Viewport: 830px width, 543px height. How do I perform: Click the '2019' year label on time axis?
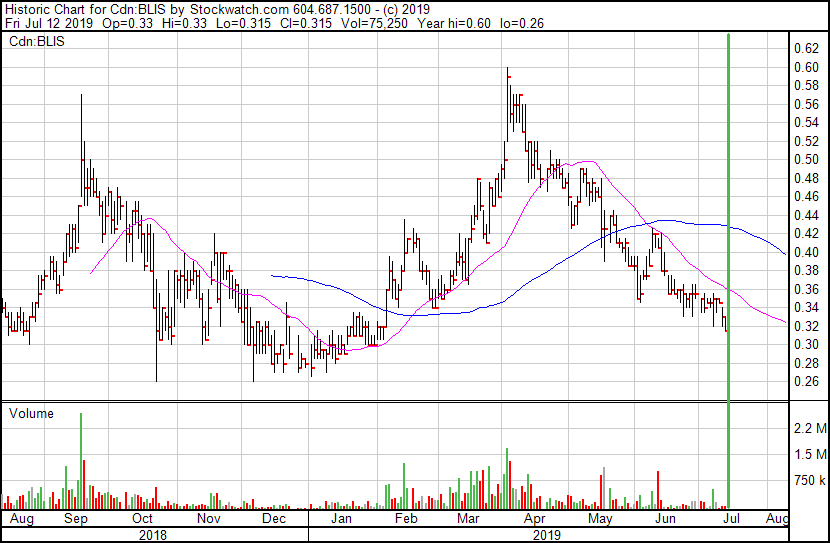546,535
